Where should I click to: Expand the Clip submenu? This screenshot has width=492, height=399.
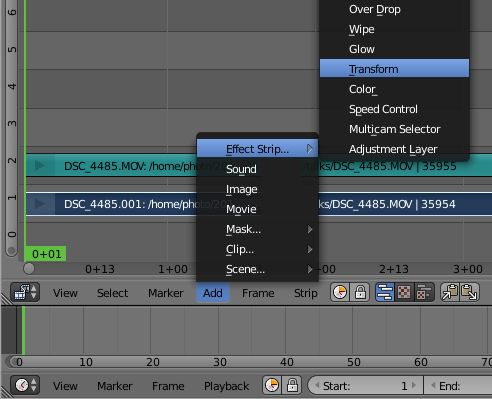pos(257,249)
